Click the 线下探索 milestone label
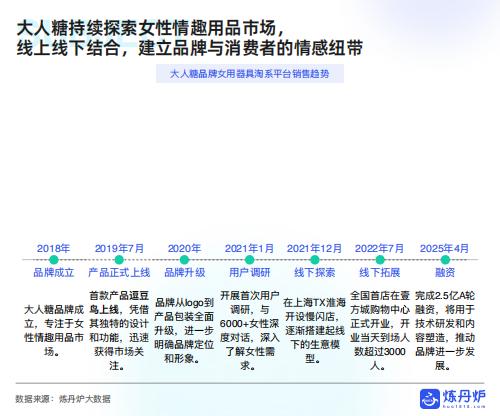Screen dimensions: 500x416 point(314,272)
